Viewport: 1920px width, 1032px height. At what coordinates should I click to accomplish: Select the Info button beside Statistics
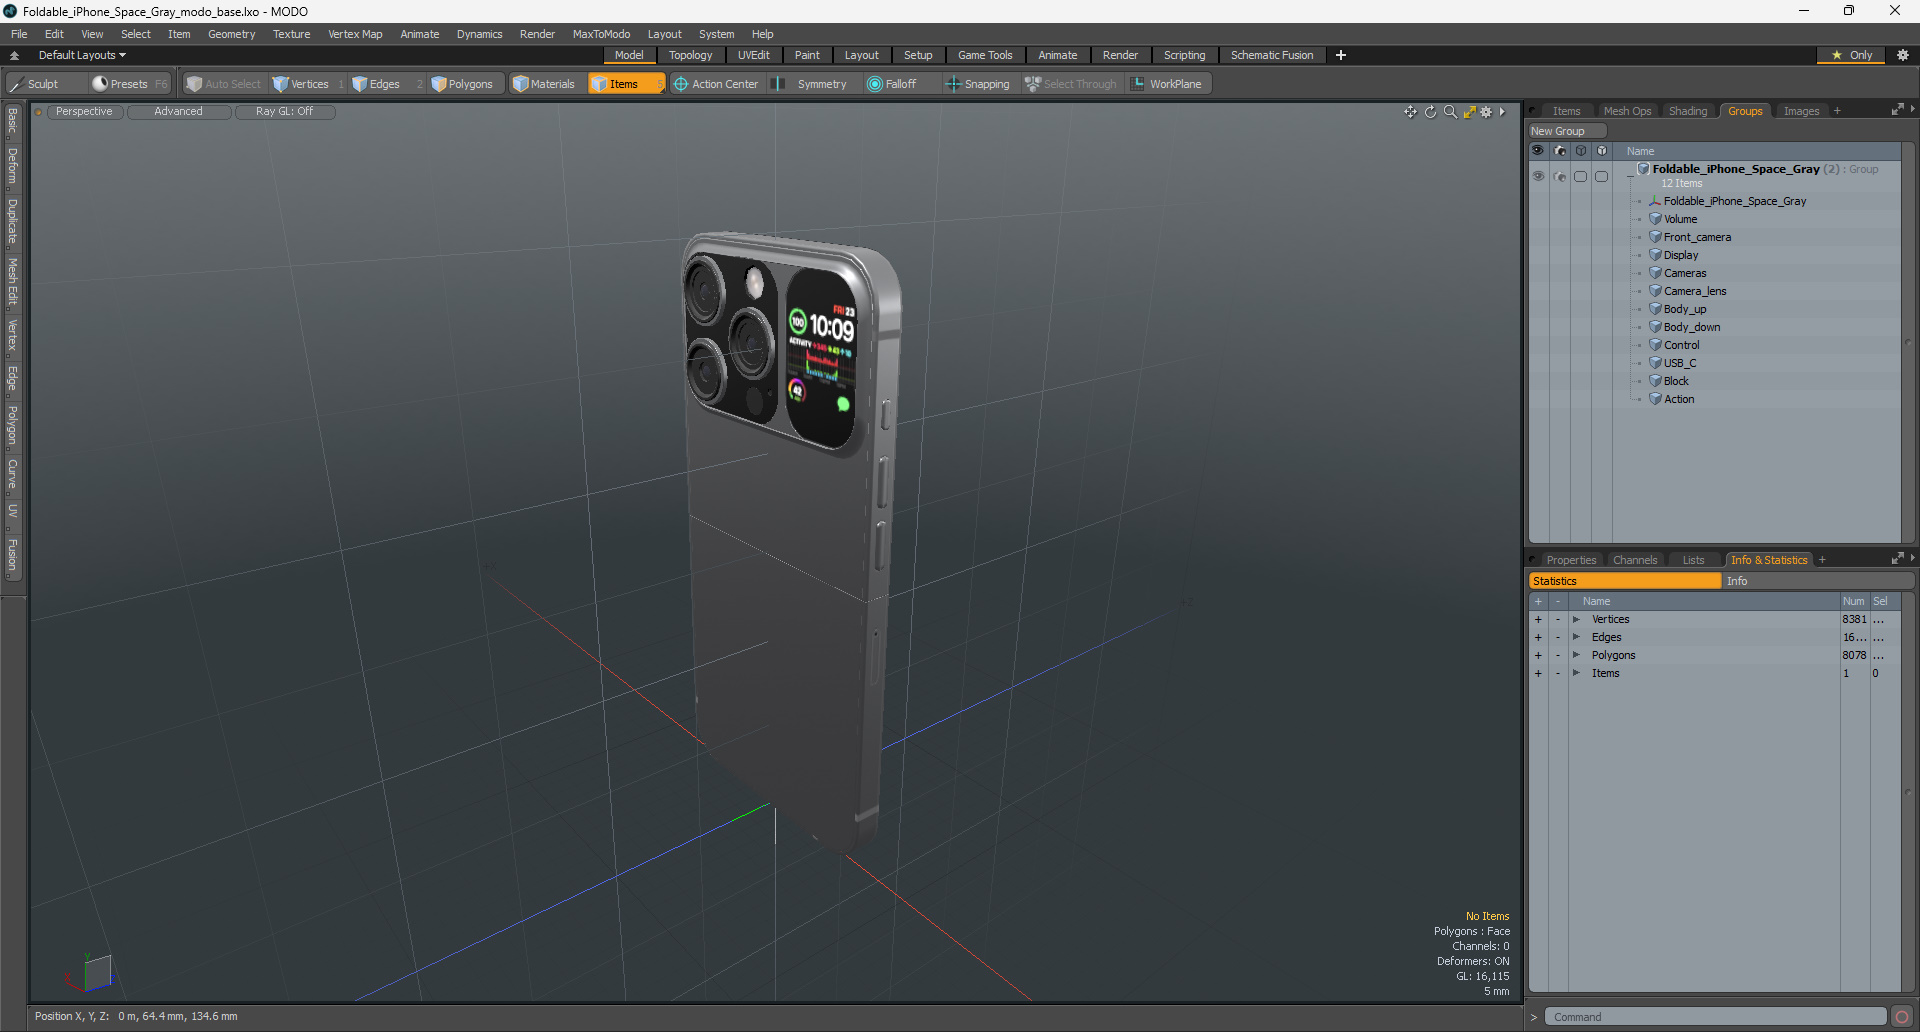(x=1817, y=581)
